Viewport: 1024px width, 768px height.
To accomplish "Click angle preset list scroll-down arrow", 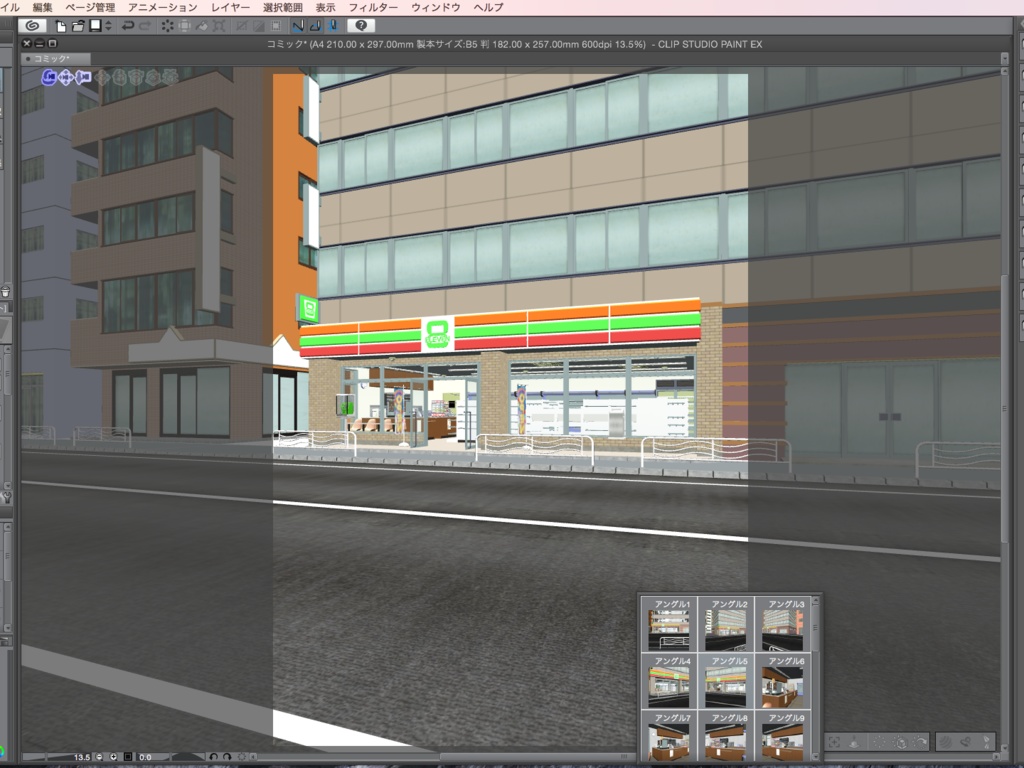I will (x=815, y=756).
